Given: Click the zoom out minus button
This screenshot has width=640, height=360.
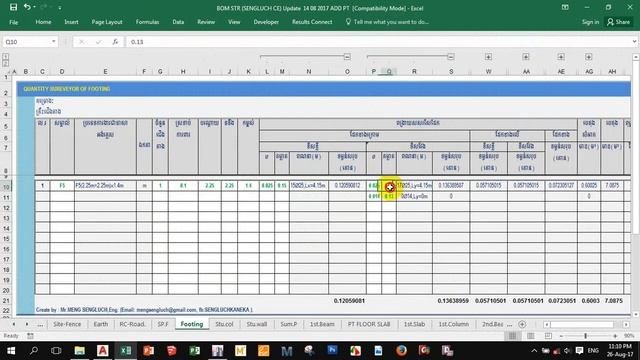Looking at the screenshot, I should (561, 336).
